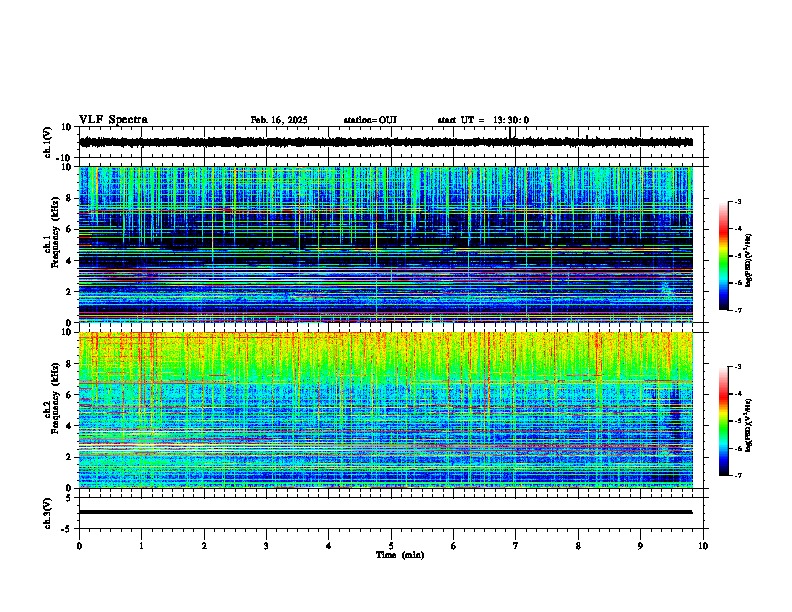Click the "-7" label on ch.2 color scale
This screenshot has width=792, height=612.
pos(738,475)
